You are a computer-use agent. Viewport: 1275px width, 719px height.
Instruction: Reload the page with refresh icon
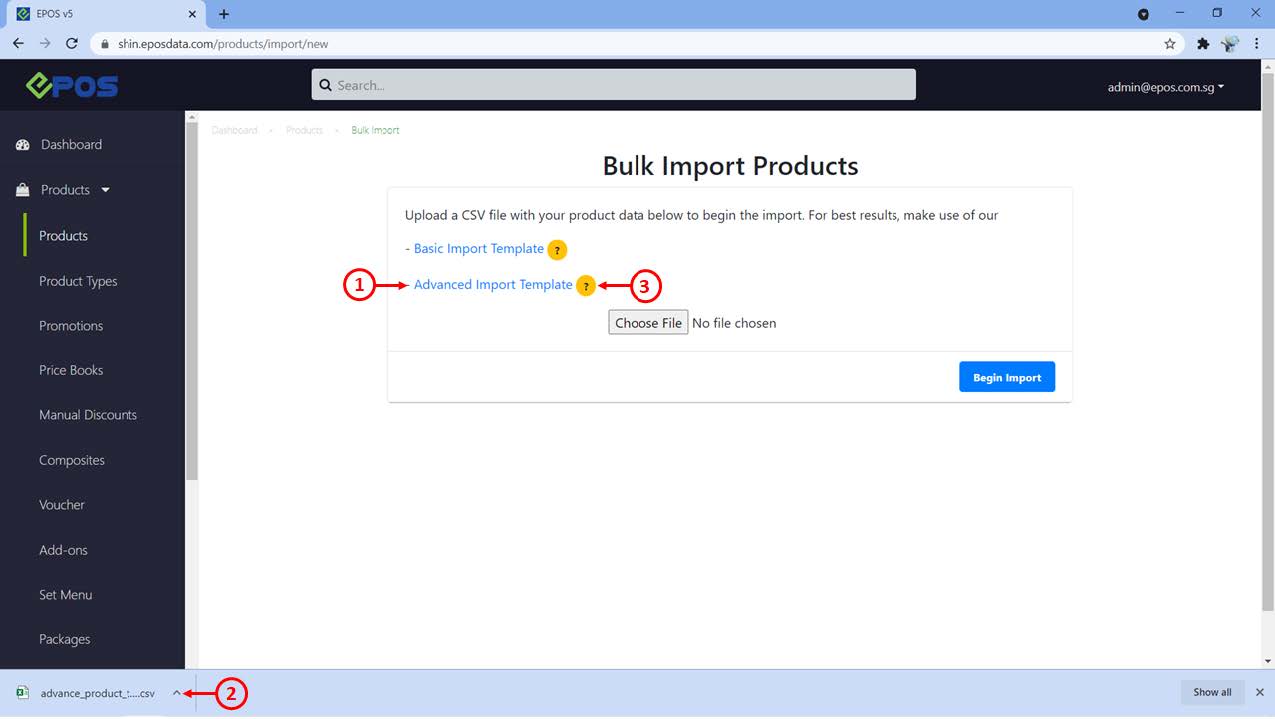coord(72,44)
